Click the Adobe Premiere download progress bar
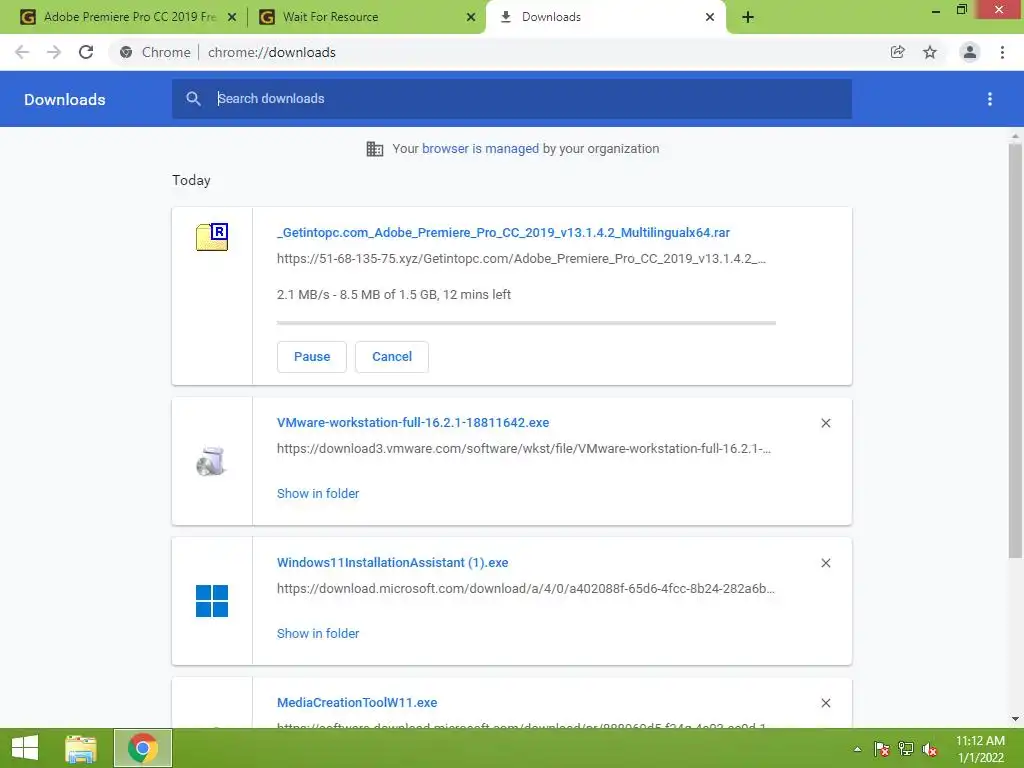Viewport: 1024px width, 768px height. point(526,323)
